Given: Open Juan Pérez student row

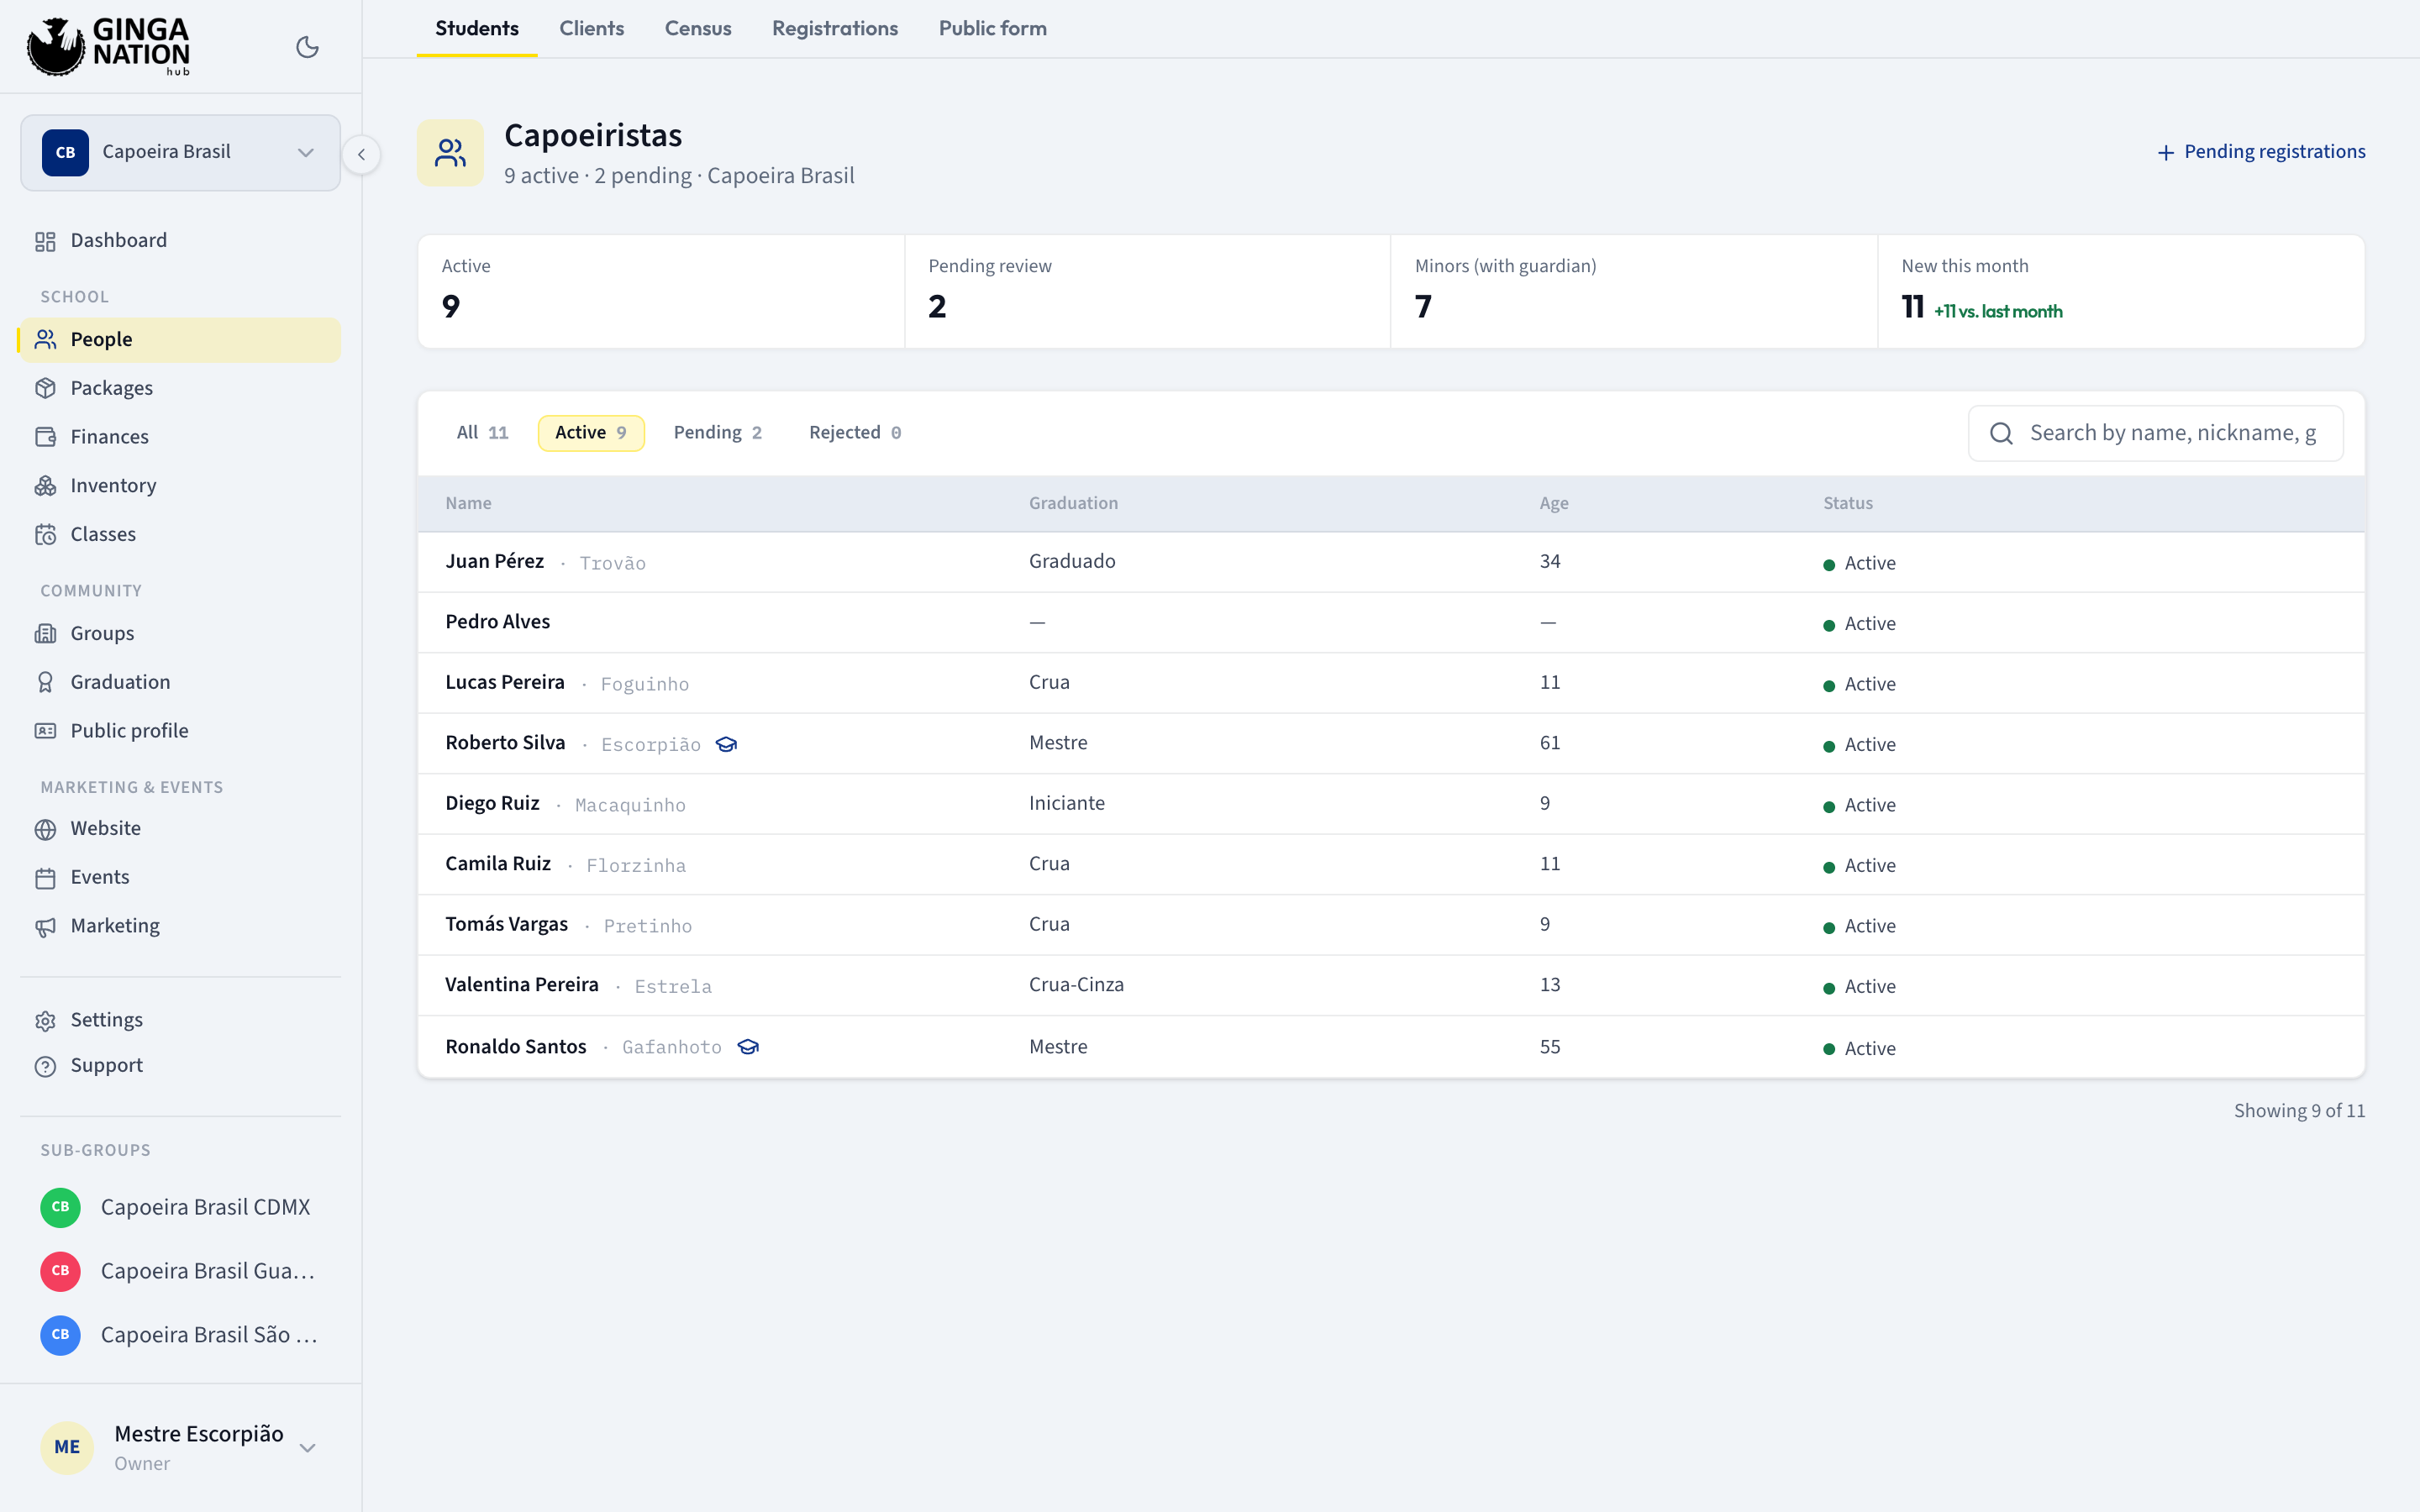Looking at the screenshot, I should click(x=1391, y=562).
